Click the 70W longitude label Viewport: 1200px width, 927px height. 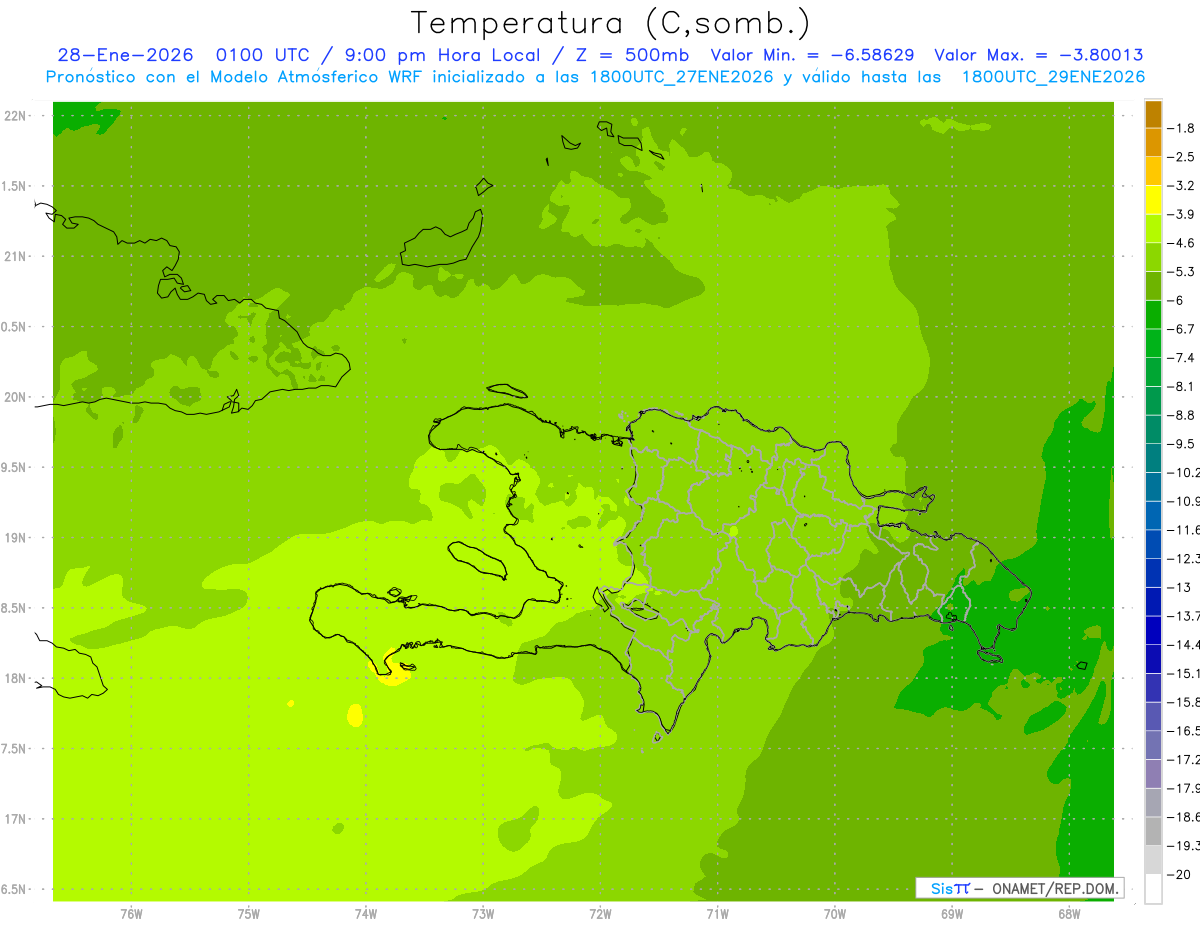point(835,913)
